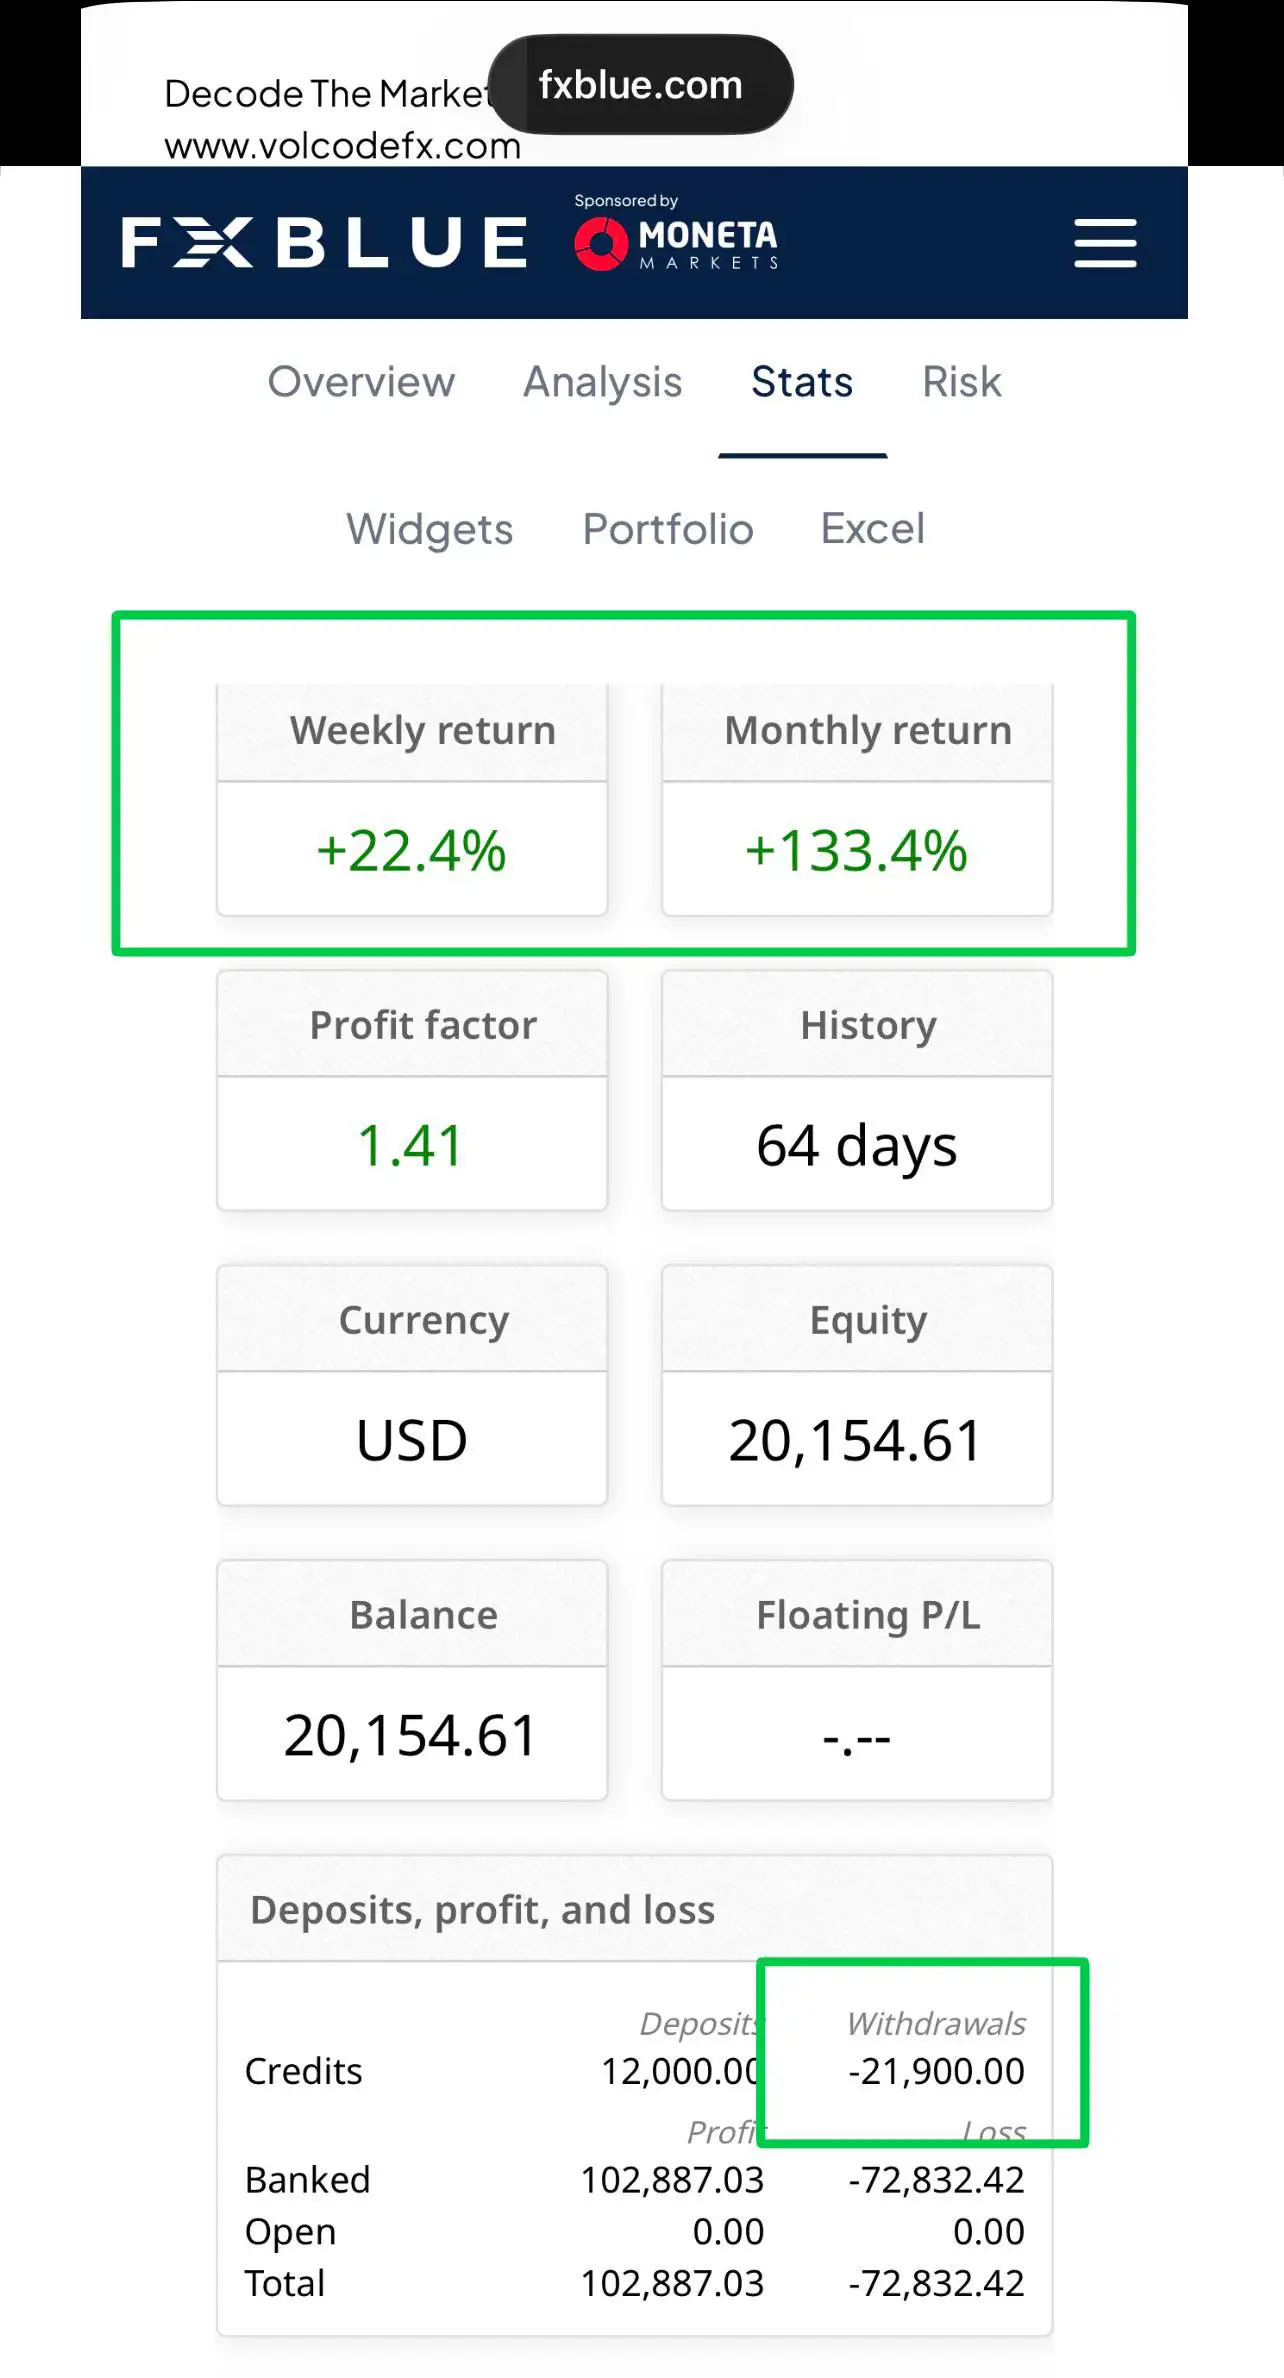Switch to the Overview tab
1284x2378 pixels.
361,382
